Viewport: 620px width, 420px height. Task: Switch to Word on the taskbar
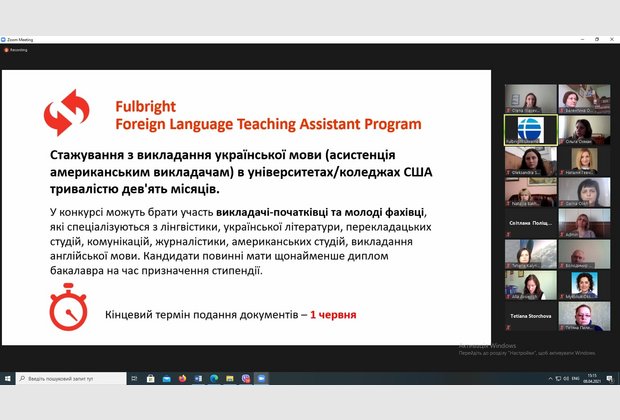point(198,378)
